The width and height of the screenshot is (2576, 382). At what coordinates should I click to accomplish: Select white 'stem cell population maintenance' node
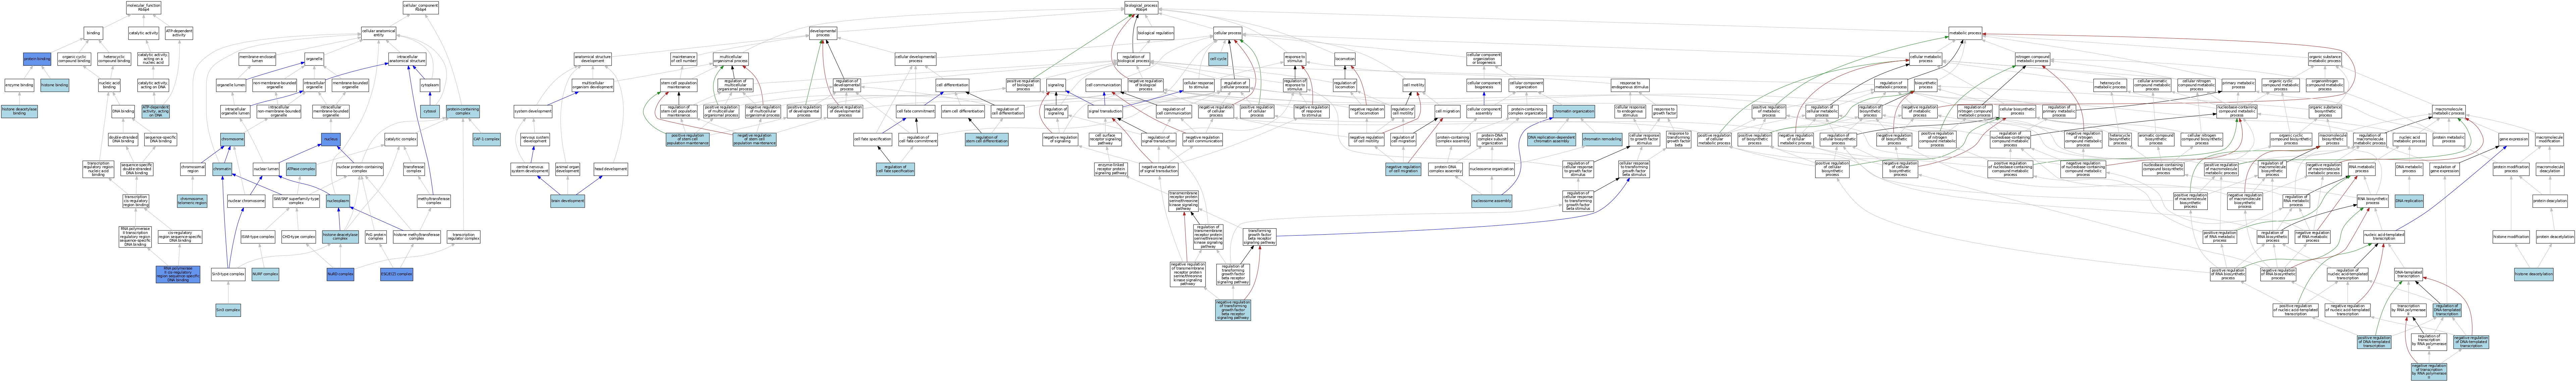[x=679, y=85]
